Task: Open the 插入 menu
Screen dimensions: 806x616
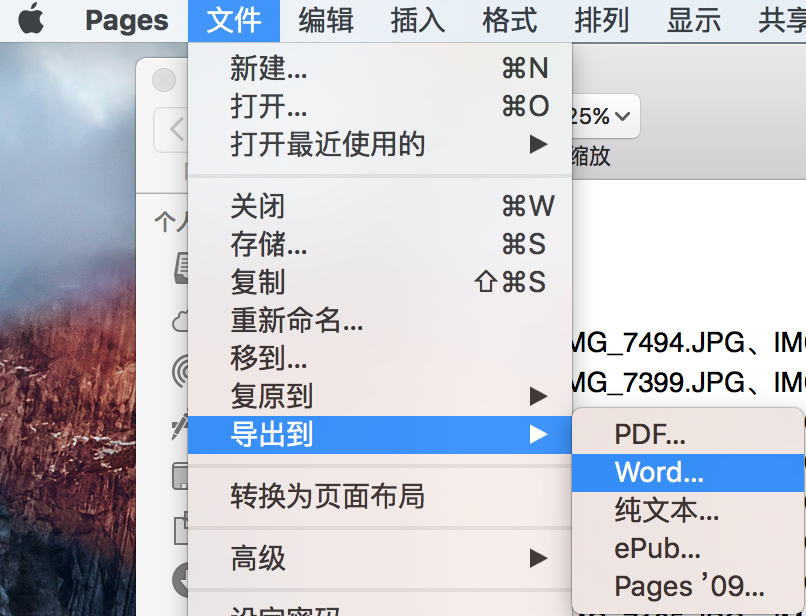Action: pyautogui.click(x=417, y=20)
